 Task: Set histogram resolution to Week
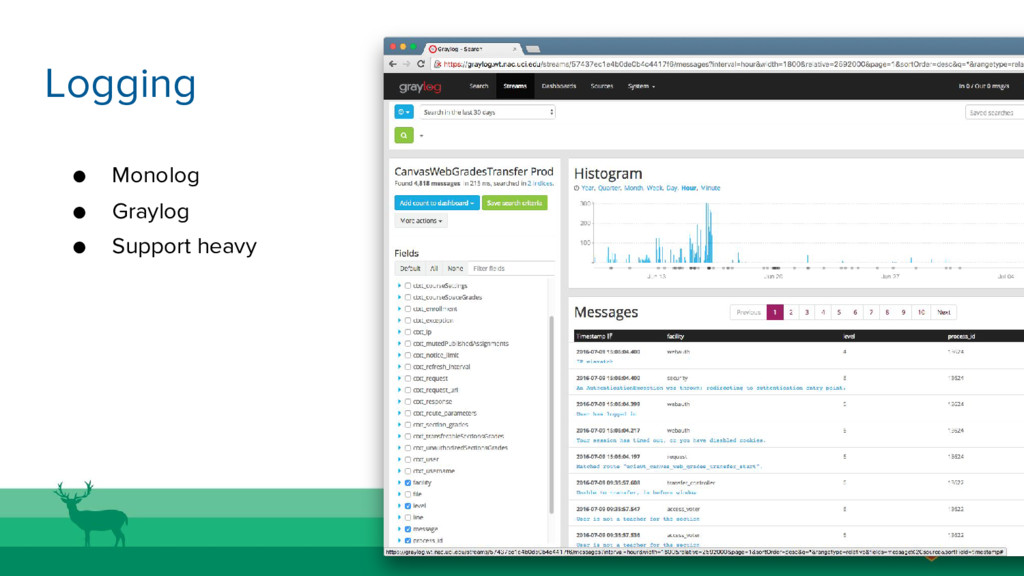tap(654, 188)
